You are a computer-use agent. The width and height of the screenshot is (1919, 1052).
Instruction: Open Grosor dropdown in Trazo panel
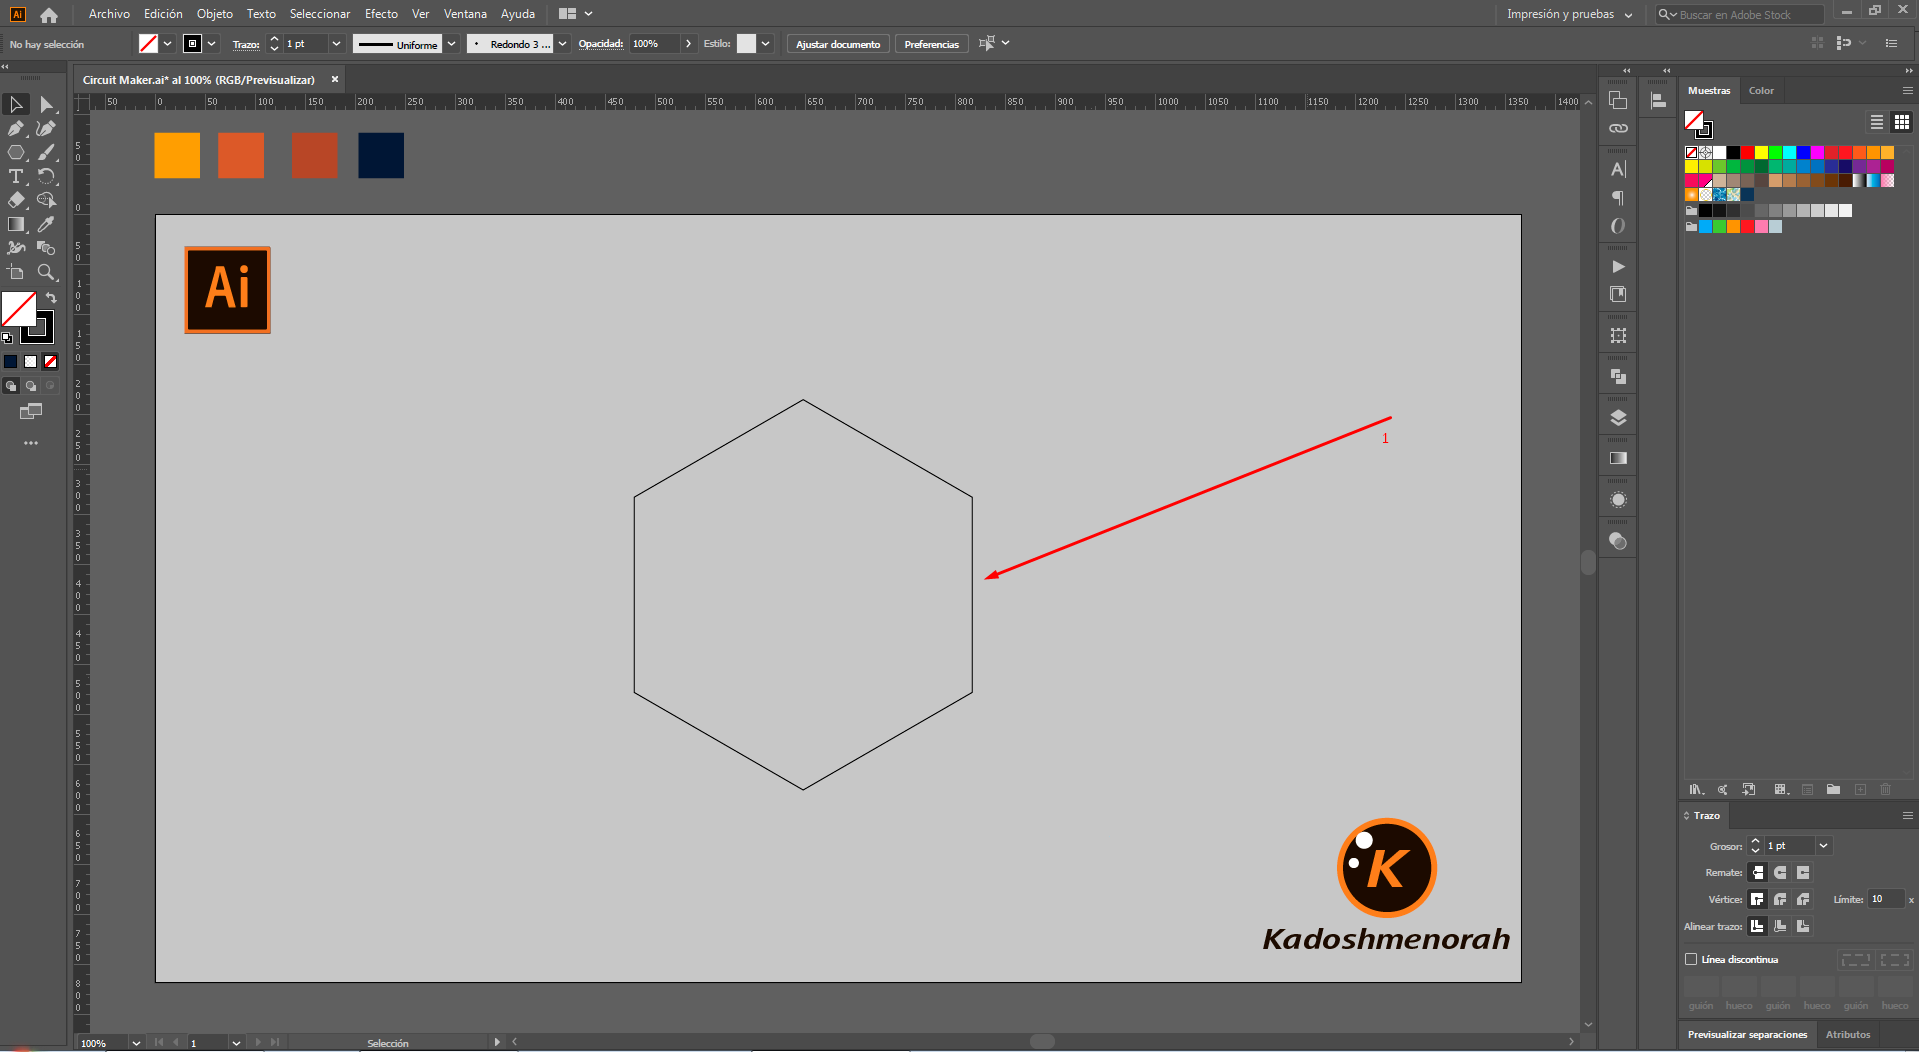tap(1823, 846)
